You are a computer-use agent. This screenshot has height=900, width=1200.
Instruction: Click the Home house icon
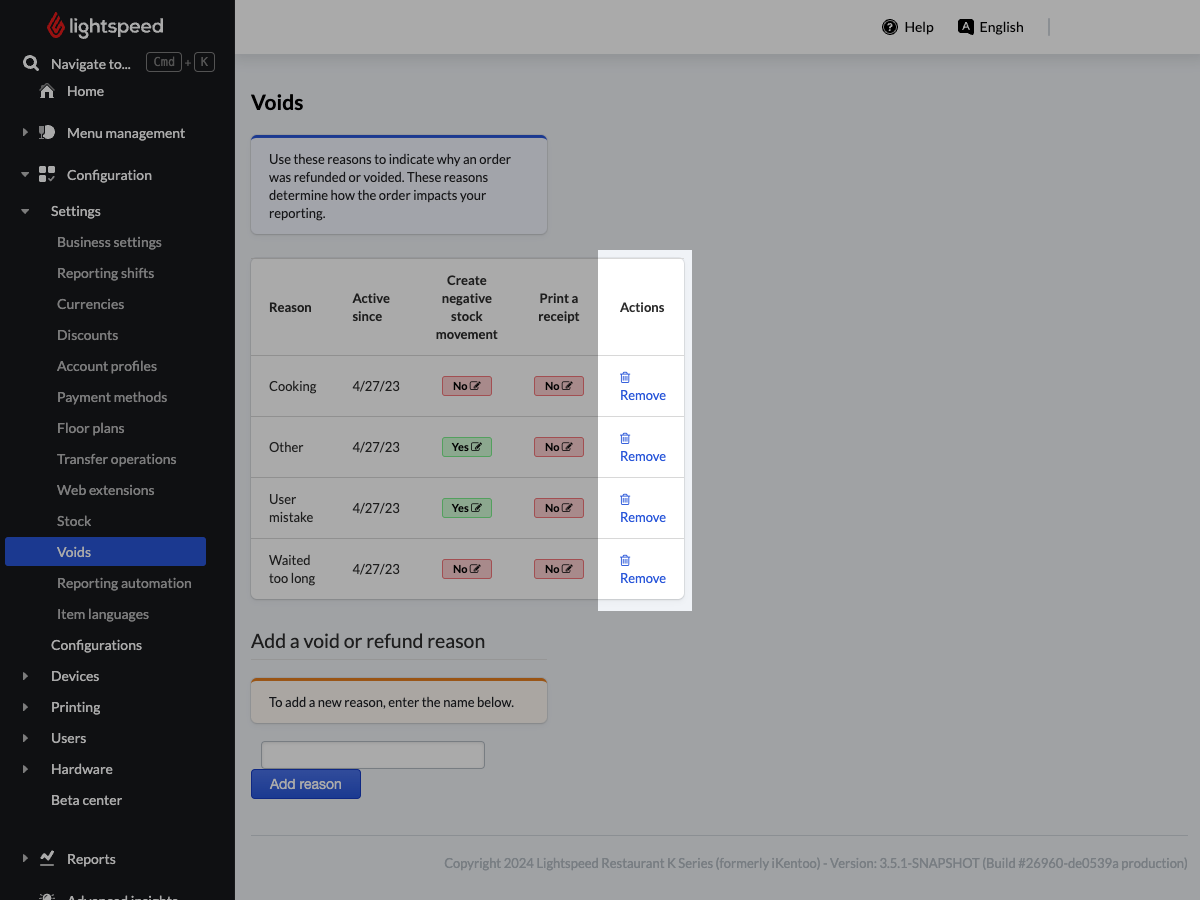click(x=47, y=91)
